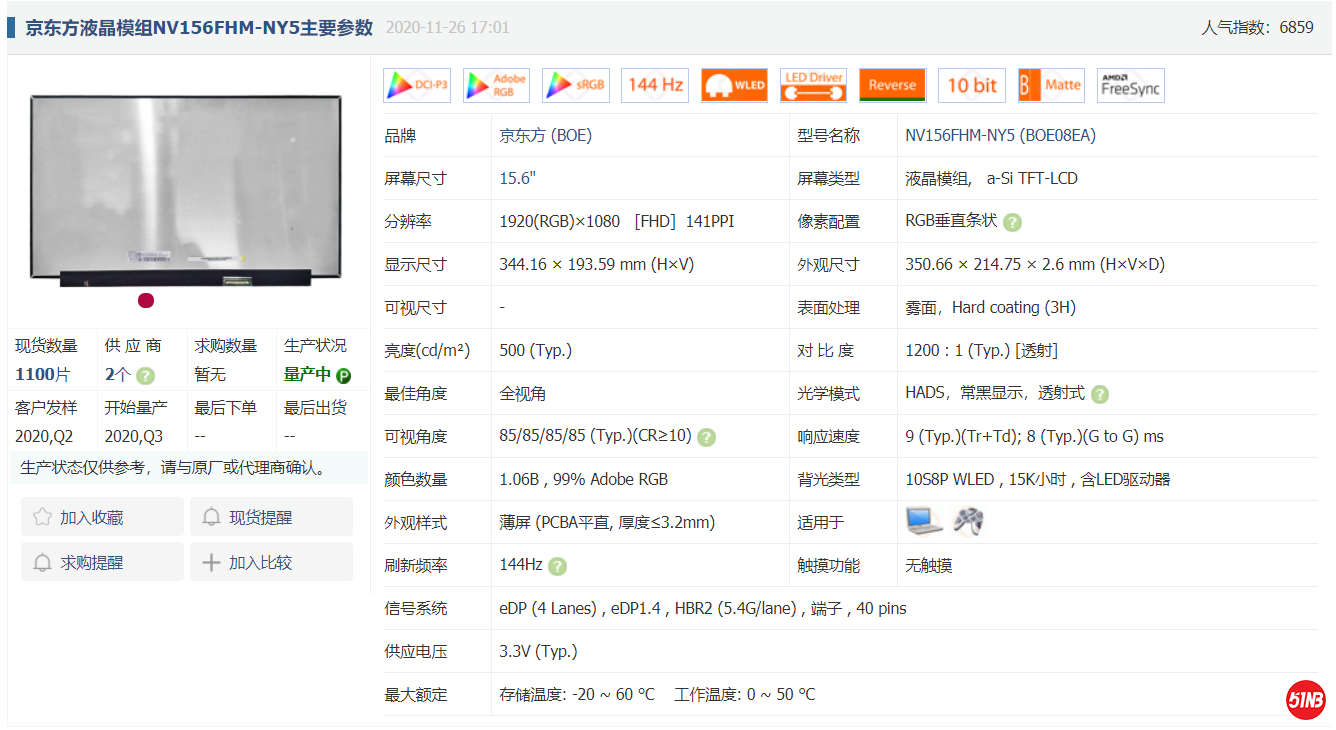This screenshot has width=1336, height=730.
Task: Click the Matte surface badge
Action: [x=1051, y=86]
